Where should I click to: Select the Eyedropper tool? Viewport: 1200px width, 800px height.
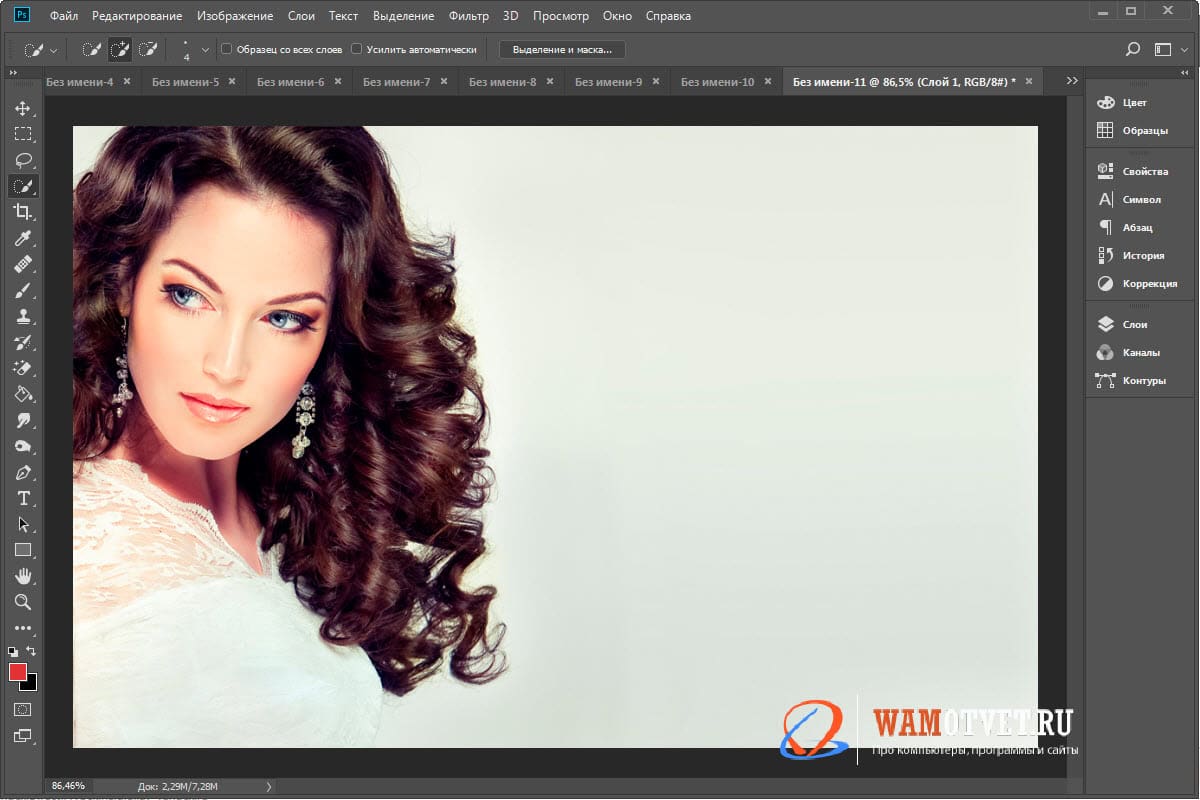22,238
